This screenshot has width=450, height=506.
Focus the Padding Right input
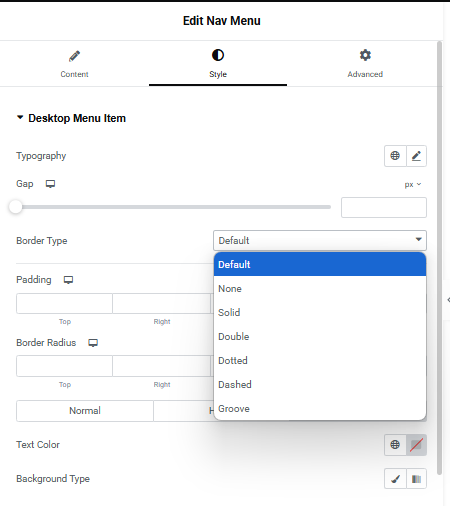[162, 303]
